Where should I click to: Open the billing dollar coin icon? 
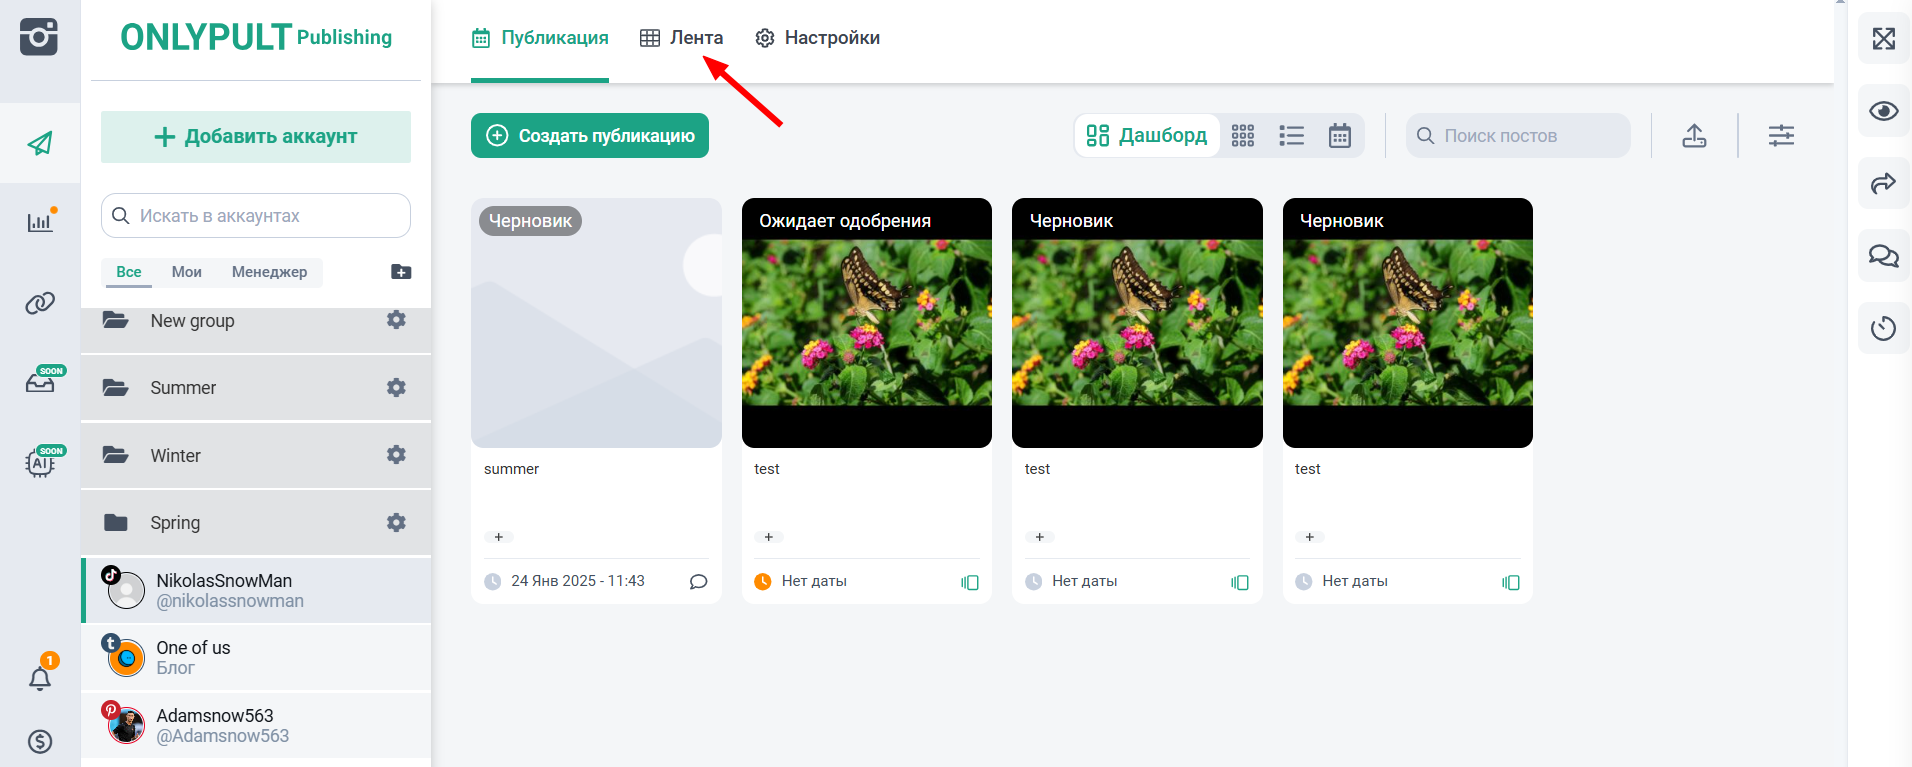pos(40,741)
